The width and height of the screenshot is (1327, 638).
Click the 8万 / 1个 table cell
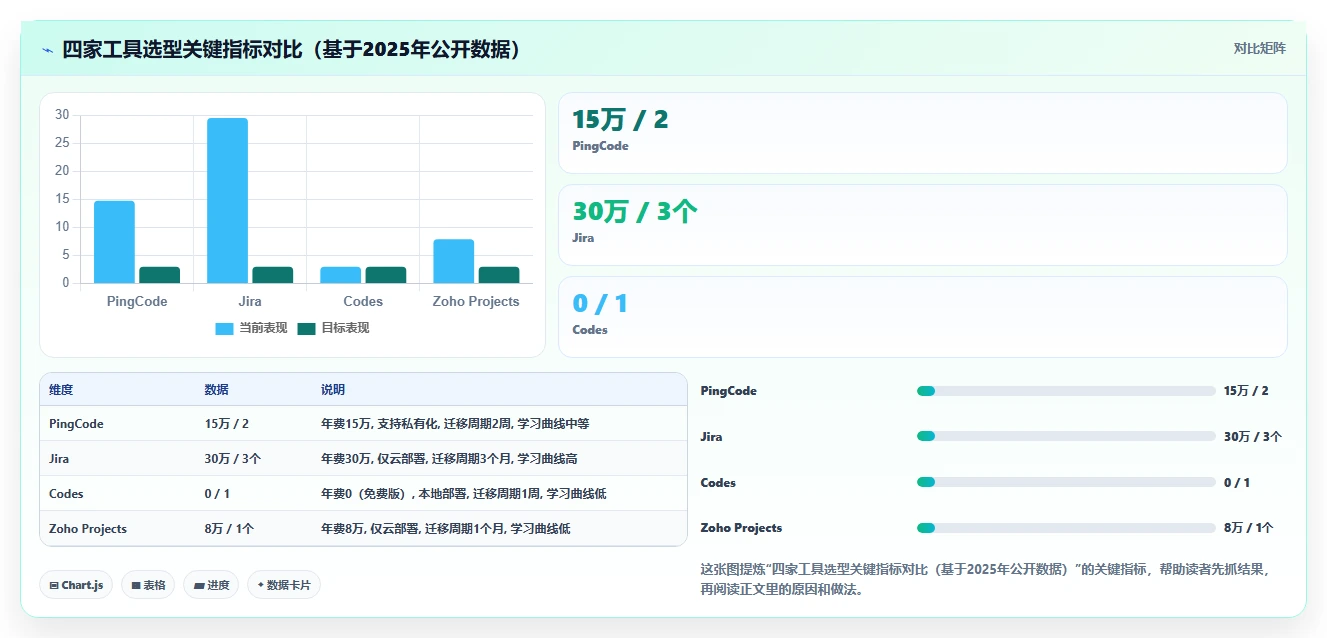(x=229, y=529)
